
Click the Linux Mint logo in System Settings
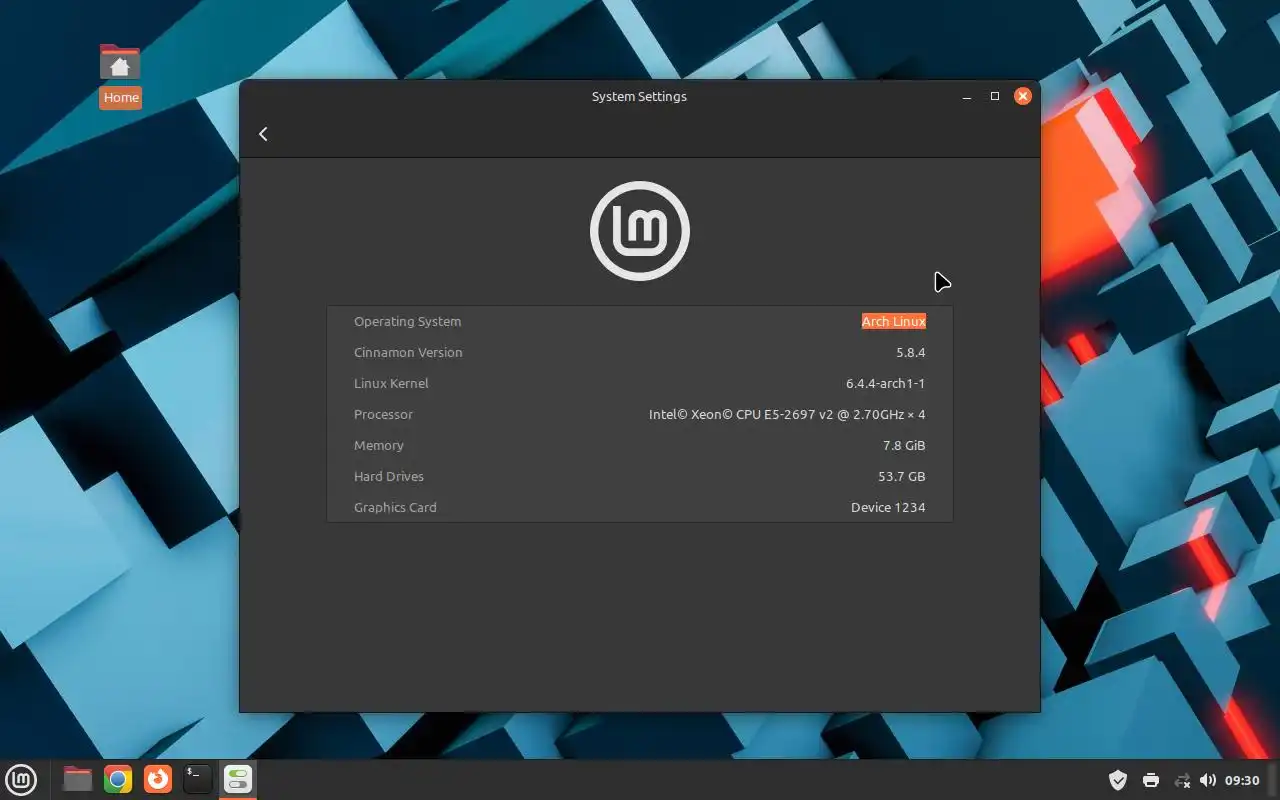[x=640, y=231]
